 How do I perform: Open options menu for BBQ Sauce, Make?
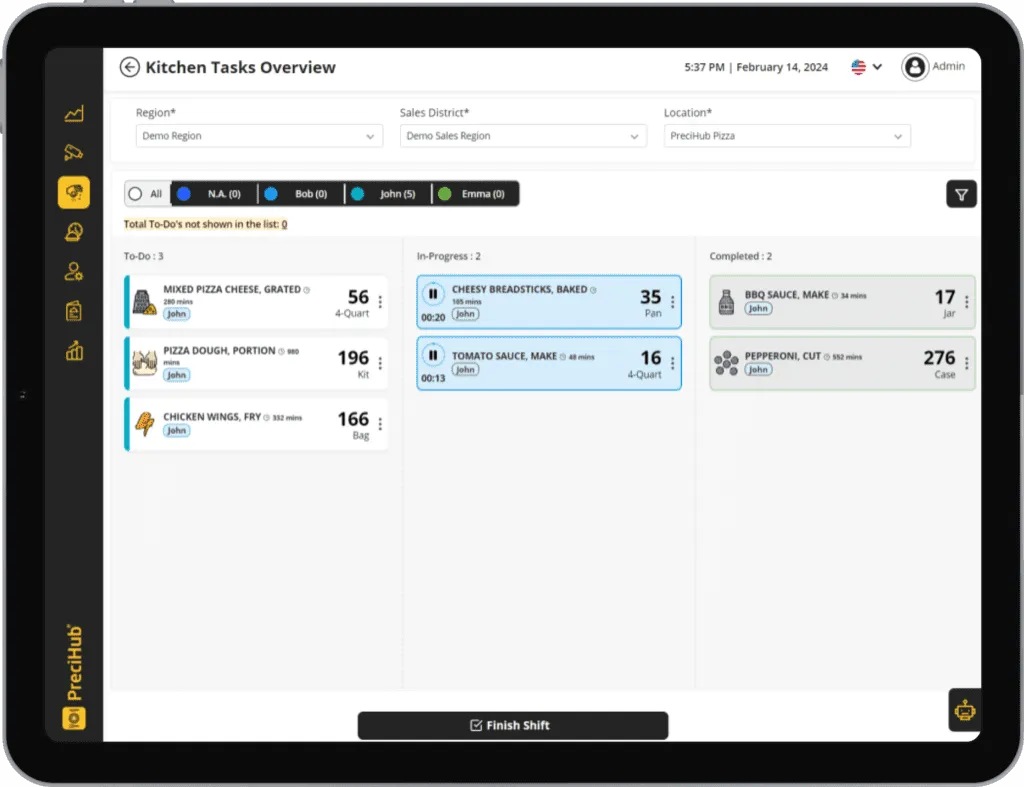pyautogui.click(x=967, y=302)
